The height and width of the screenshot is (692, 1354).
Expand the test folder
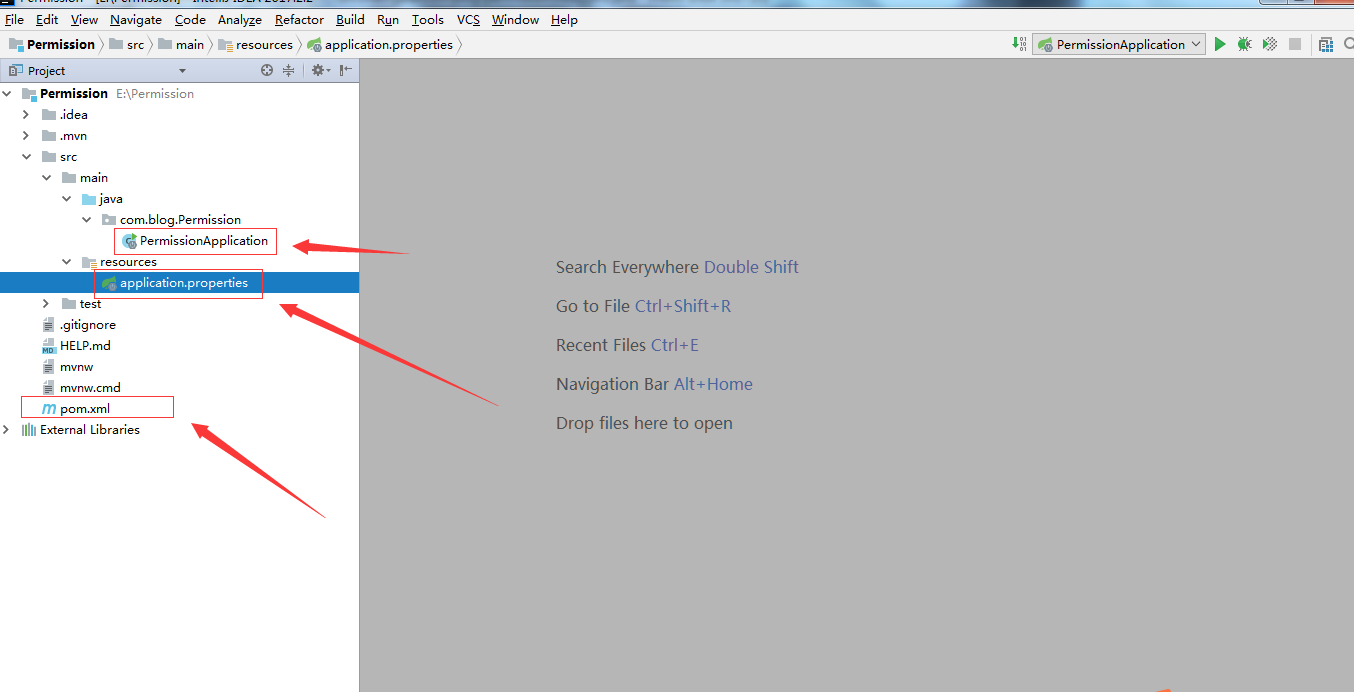[x=46, y=304]
